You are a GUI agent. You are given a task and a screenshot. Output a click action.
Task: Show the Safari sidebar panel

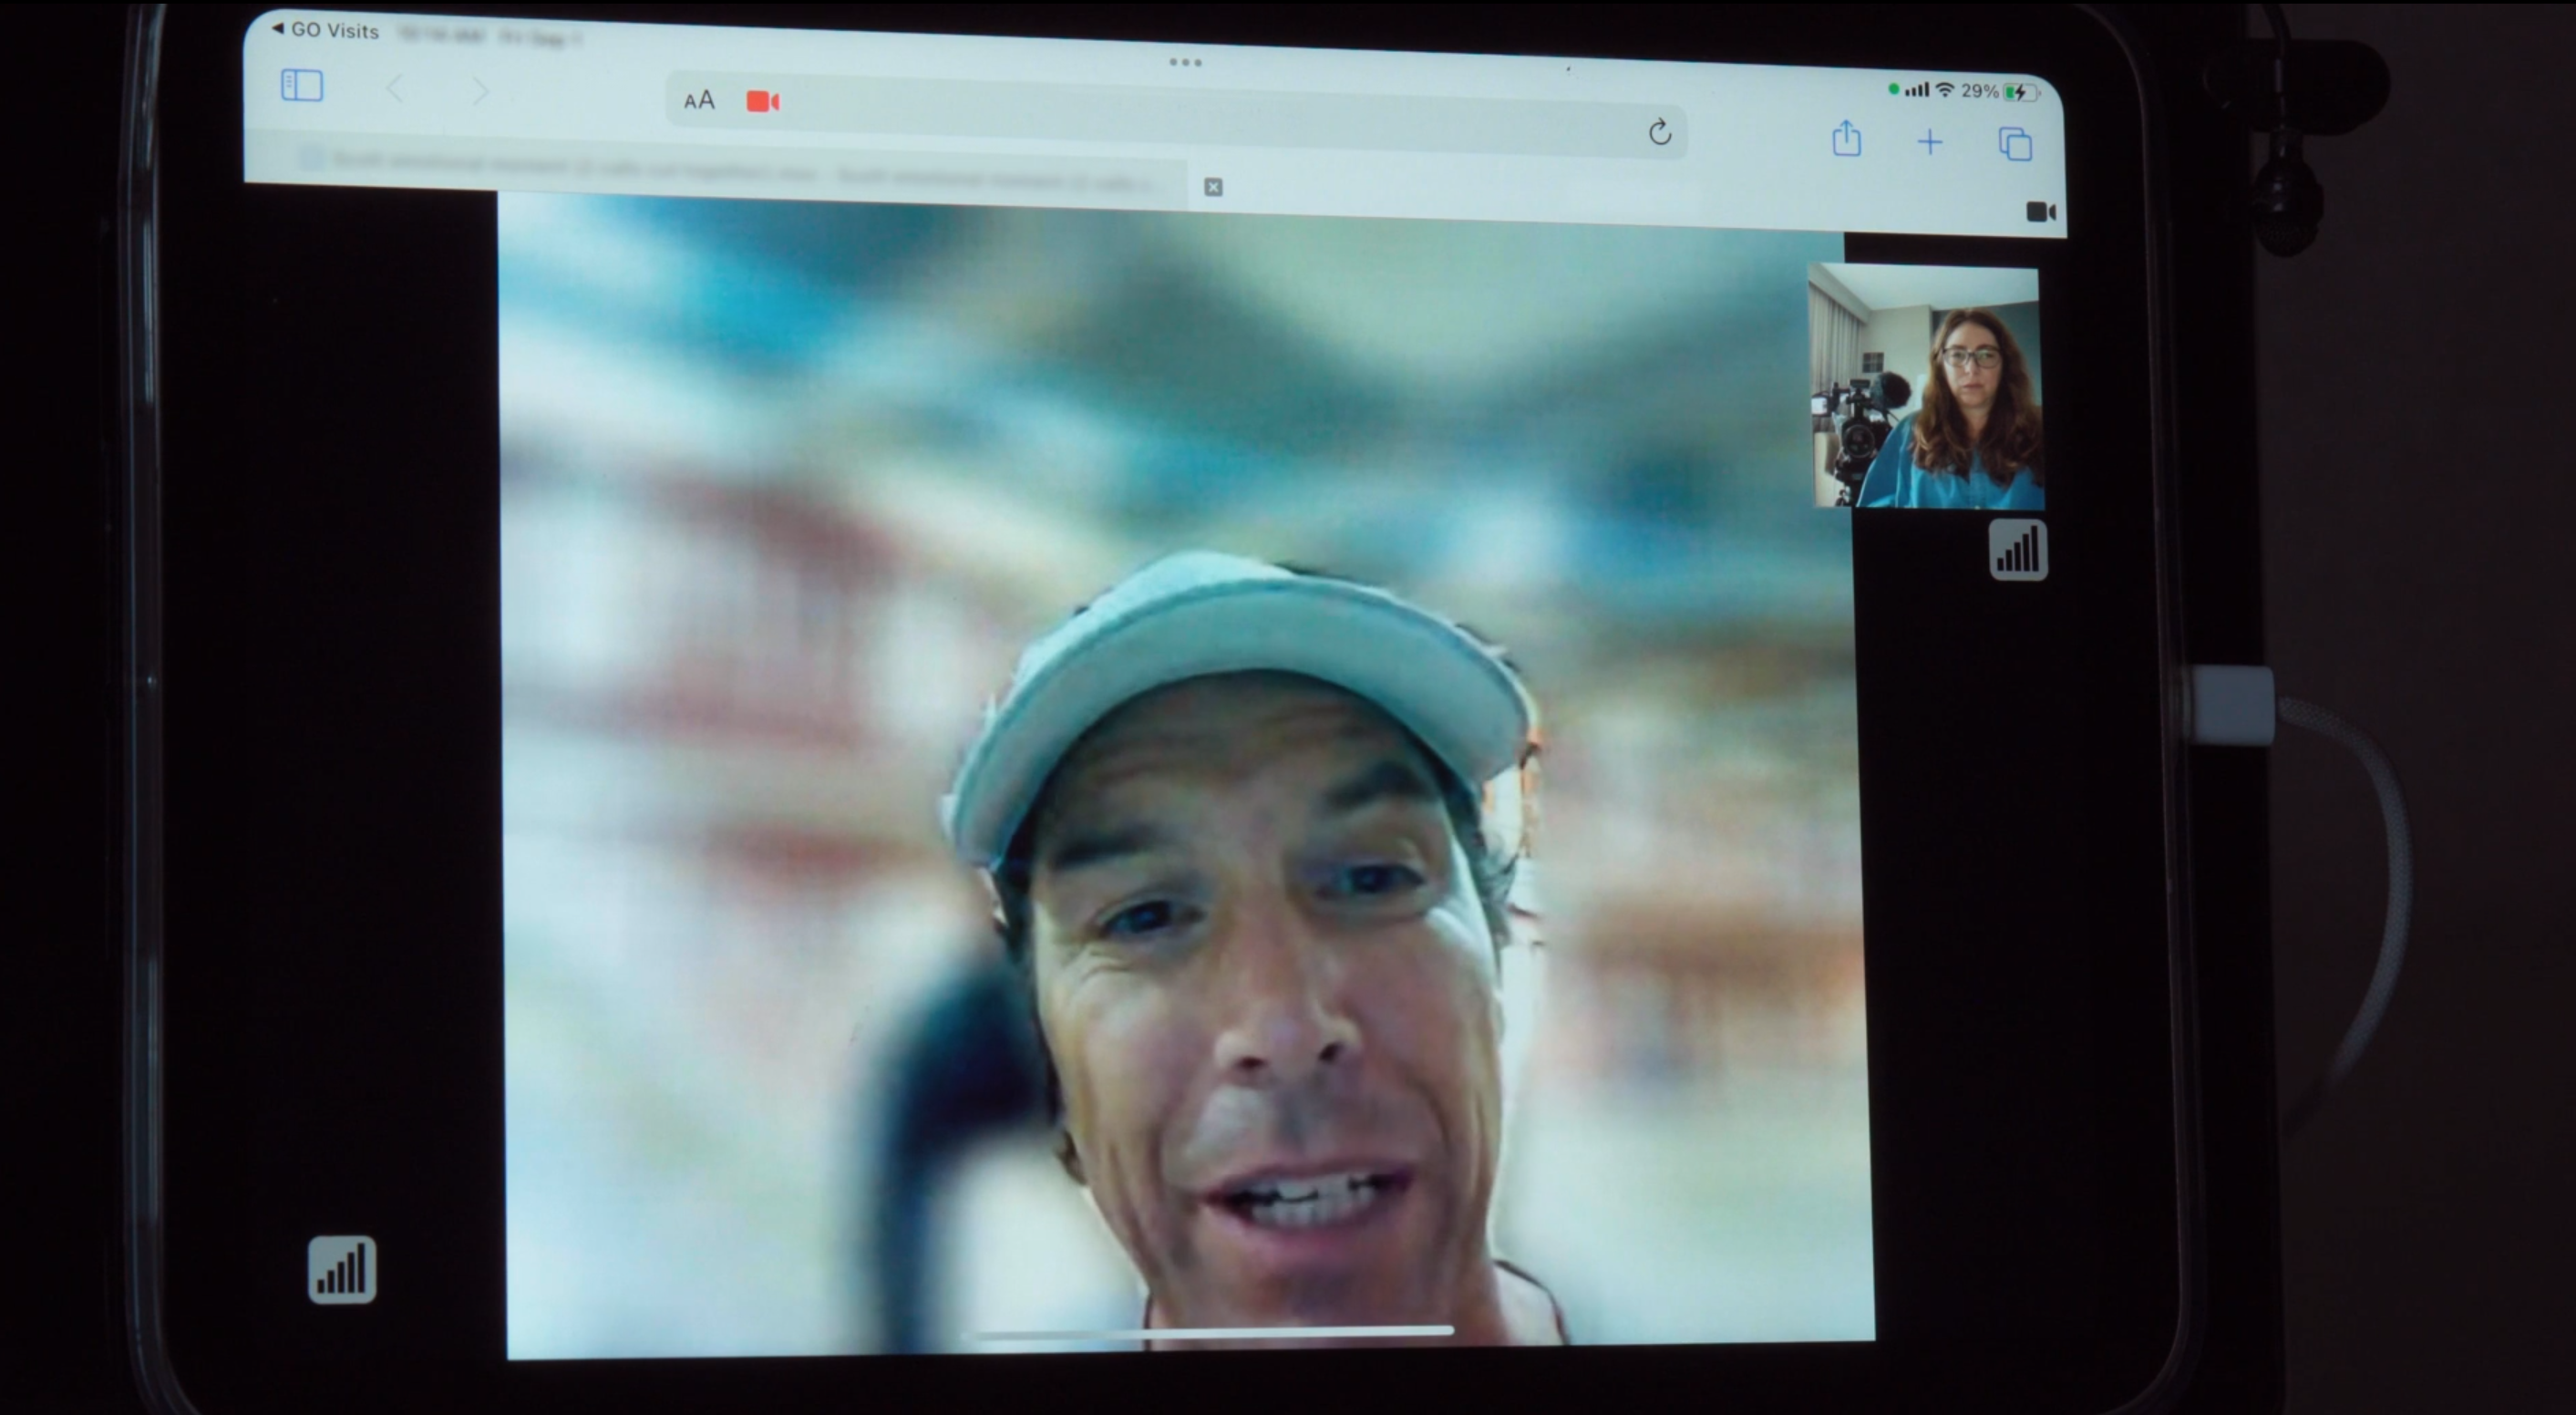click(302, 85)
